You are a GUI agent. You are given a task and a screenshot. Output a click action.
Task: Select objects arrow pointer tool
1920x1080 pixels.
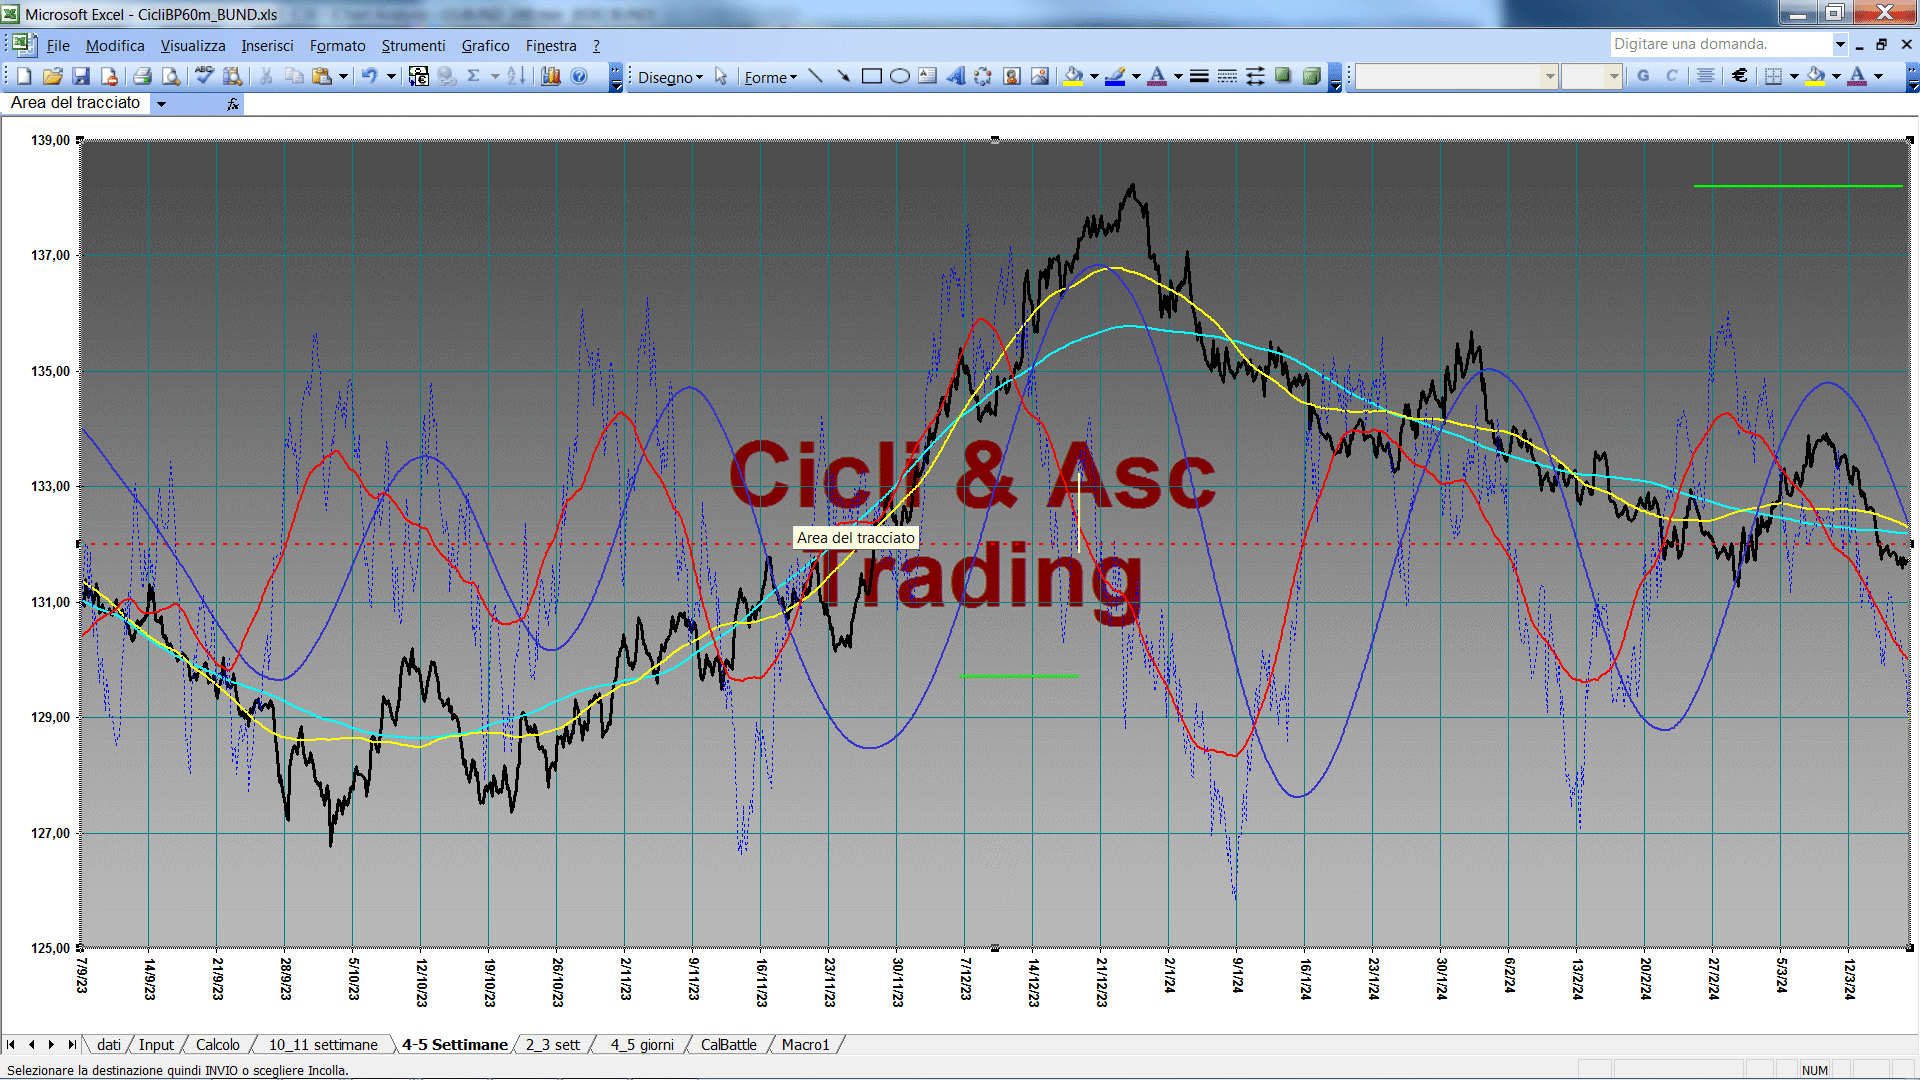coord(721,76)
